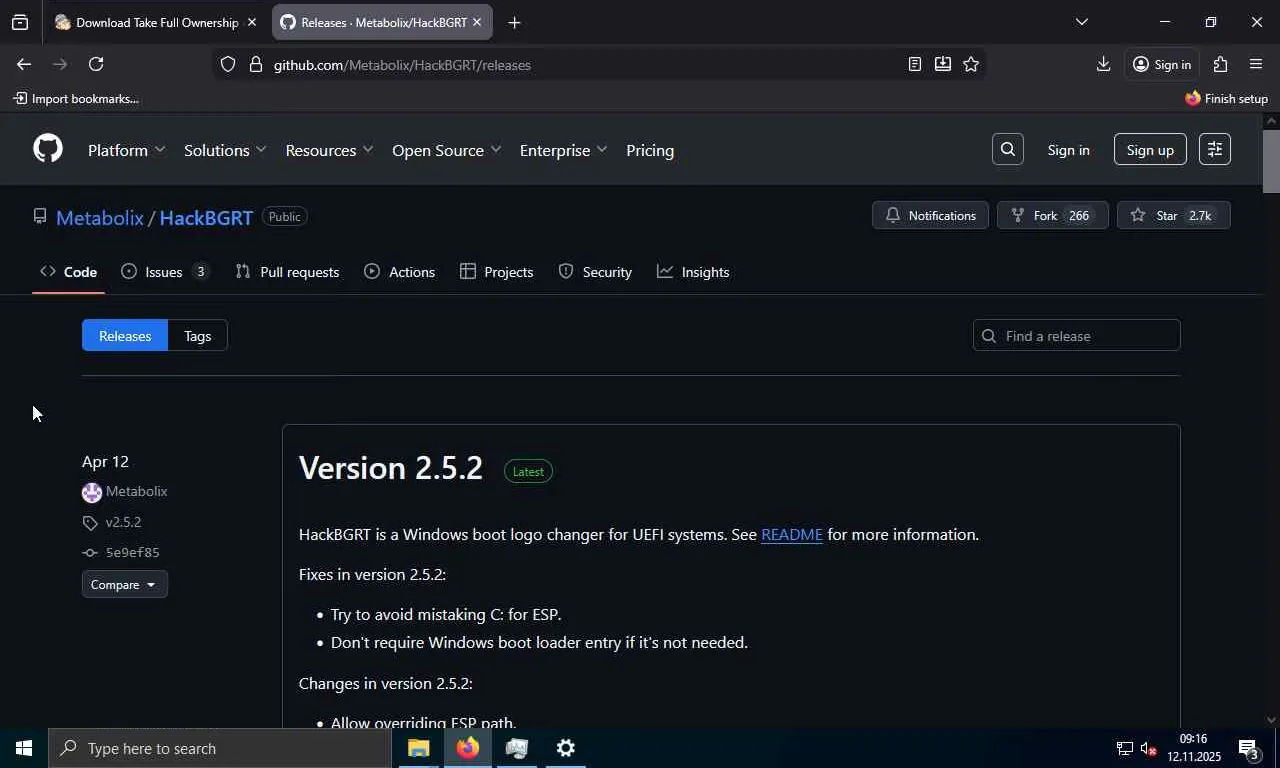Open the Firefox View tab-overview icon
The width and height of the screenshot is (1280, 768).
pos(20,22)
